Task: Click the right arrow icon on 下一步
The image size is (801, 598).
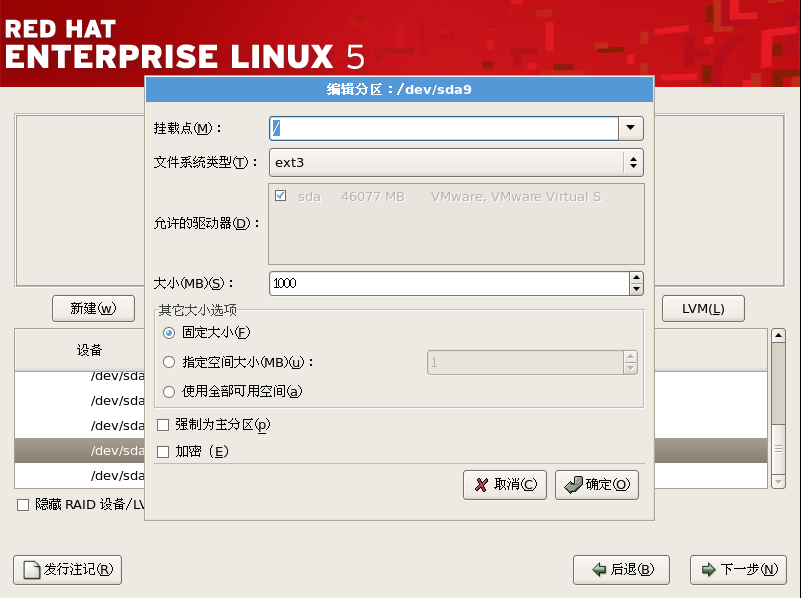Action: click(x=709, y=569)
